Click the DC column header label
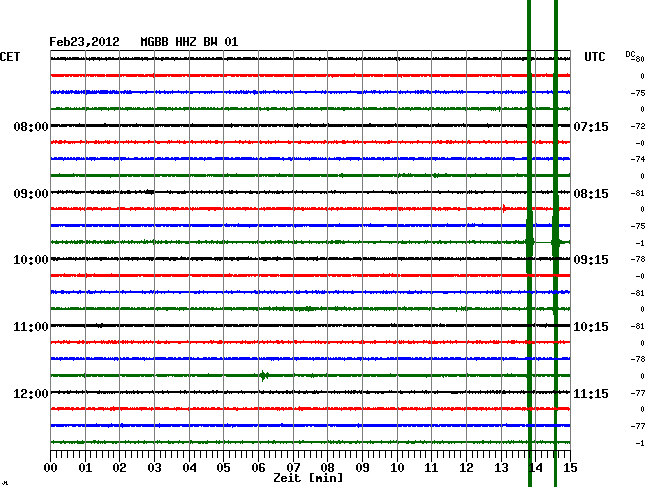Viewport: 650px width, 494px height. [630, 54]
